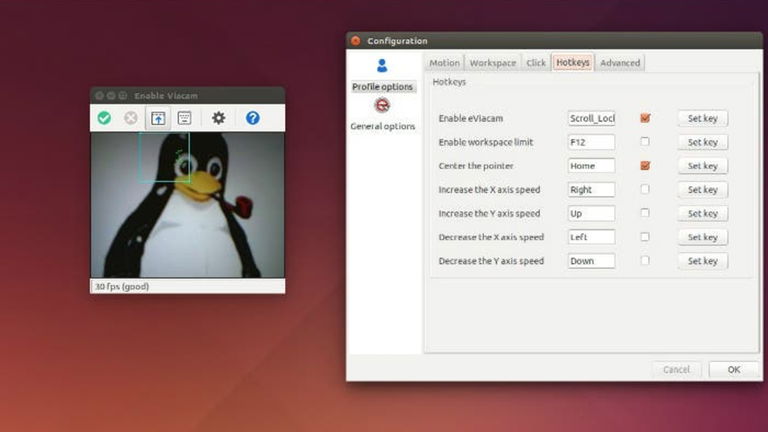Click the Viacam webcam penguin preview

click(x=188, y=205)
